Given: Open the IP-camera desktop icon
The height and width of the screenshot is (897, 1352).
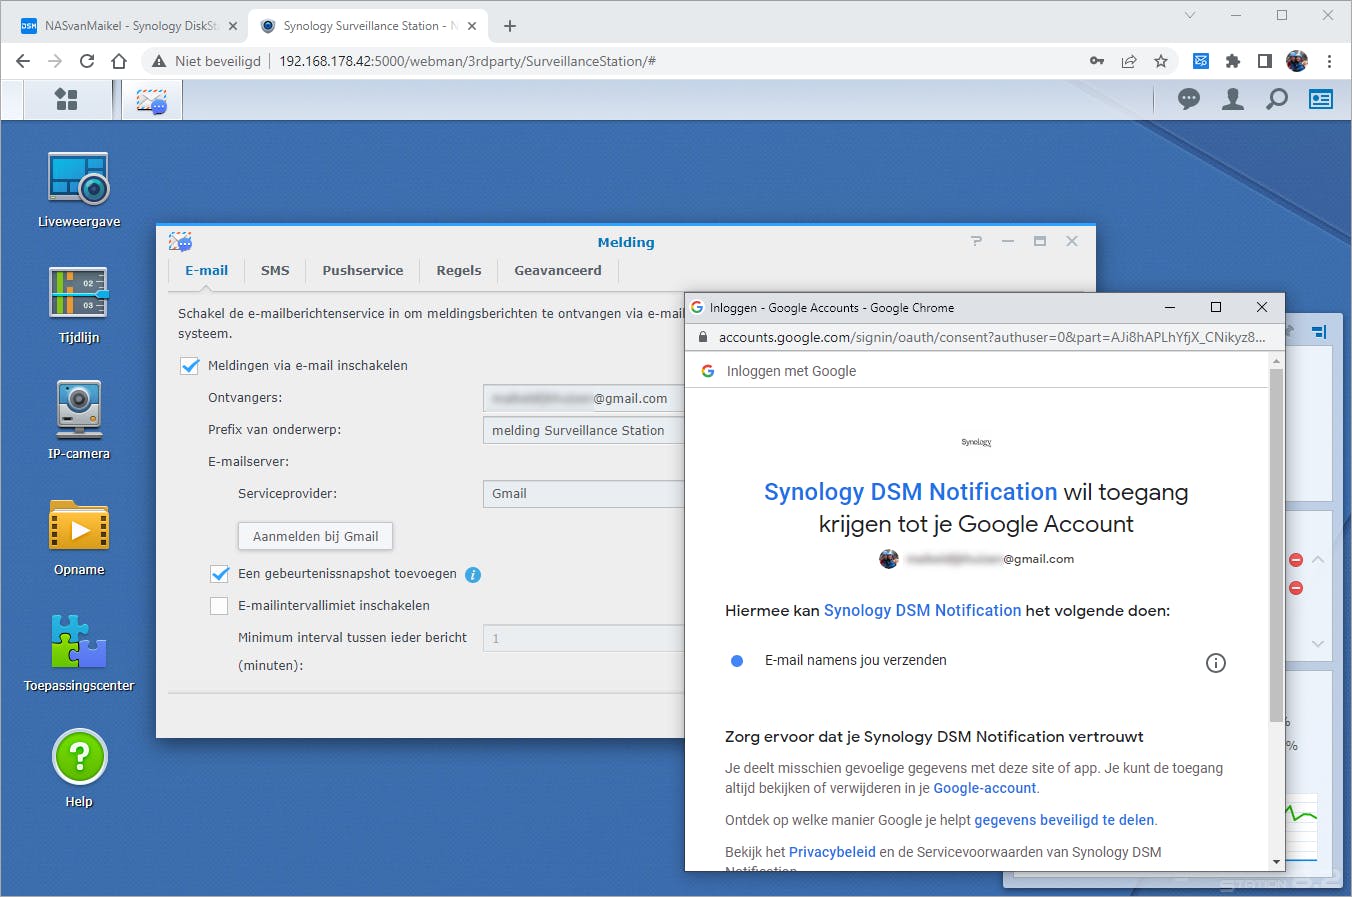Looking at the screenshot, I should tap(79, 421).
